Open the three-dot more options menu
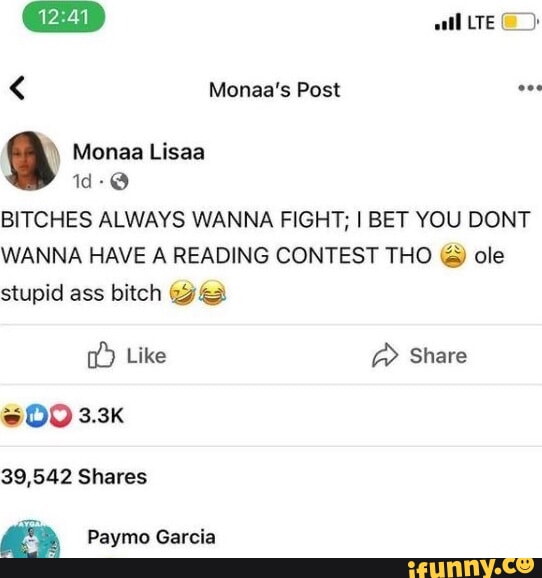This screenshot has width=542, height=578. tap(530, 88)
